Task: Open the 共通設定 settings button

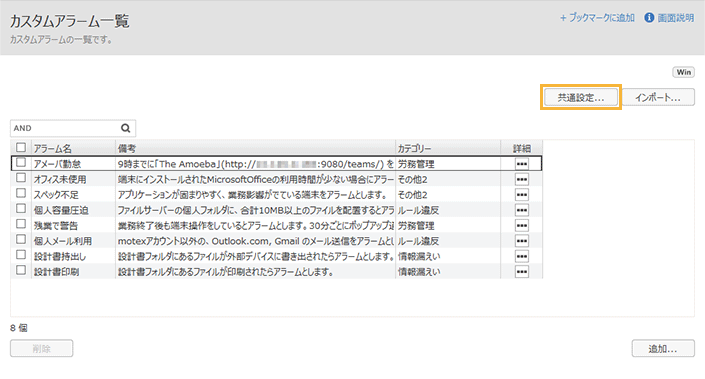Action: click(581, 97)
